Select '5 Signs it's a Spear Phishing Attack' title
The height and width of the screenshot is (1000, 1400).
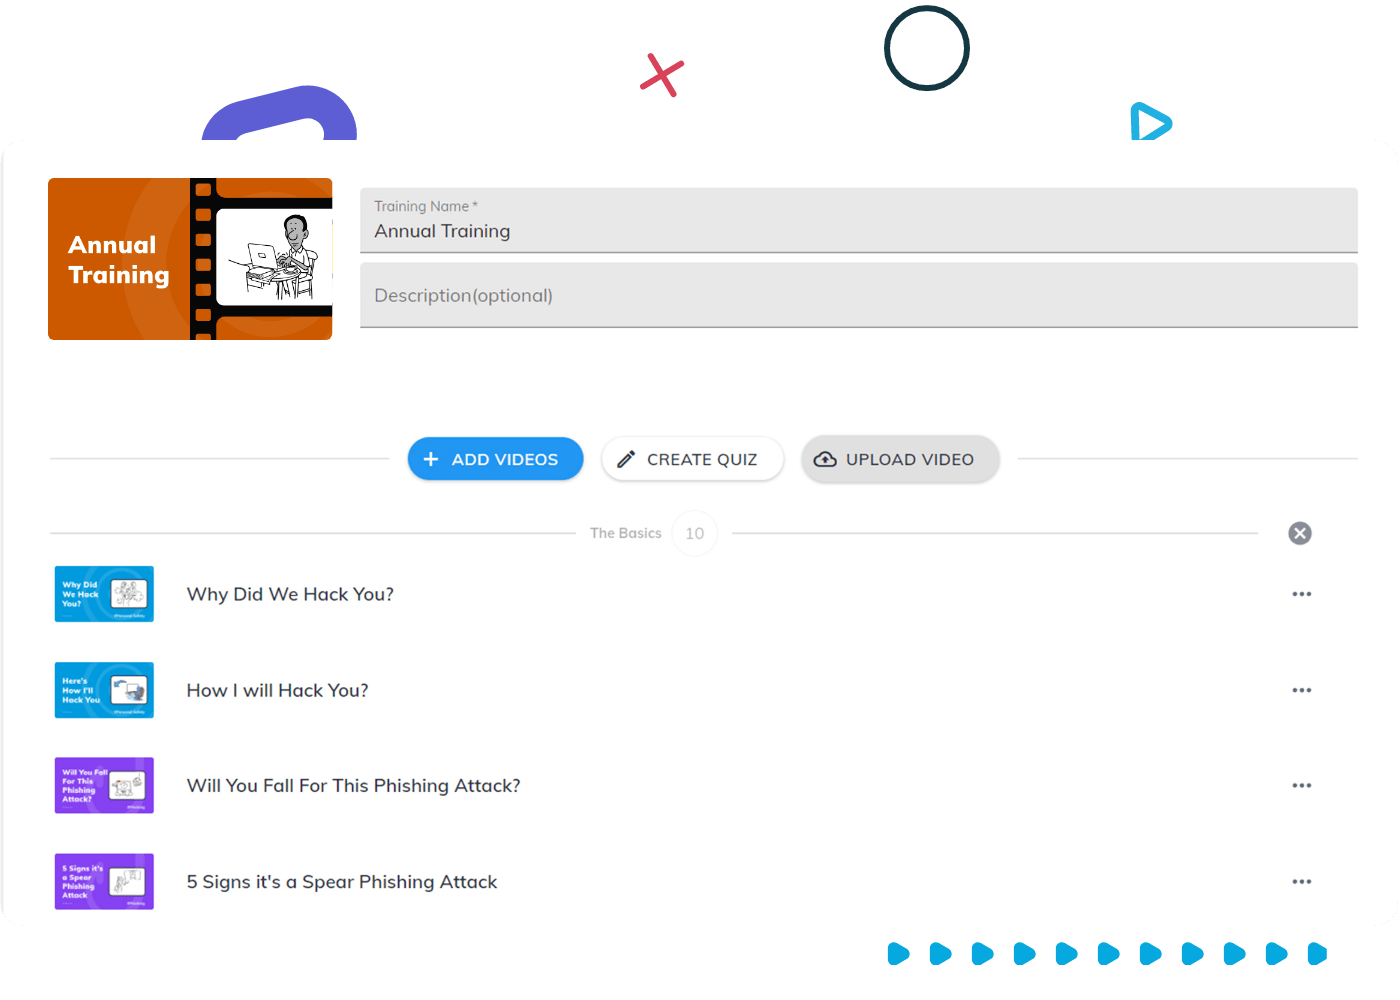coord(341,882)
